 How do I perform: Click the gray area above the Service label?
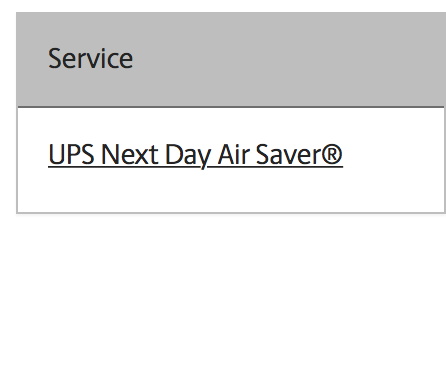pyautogui.click(x=91, y=29)
